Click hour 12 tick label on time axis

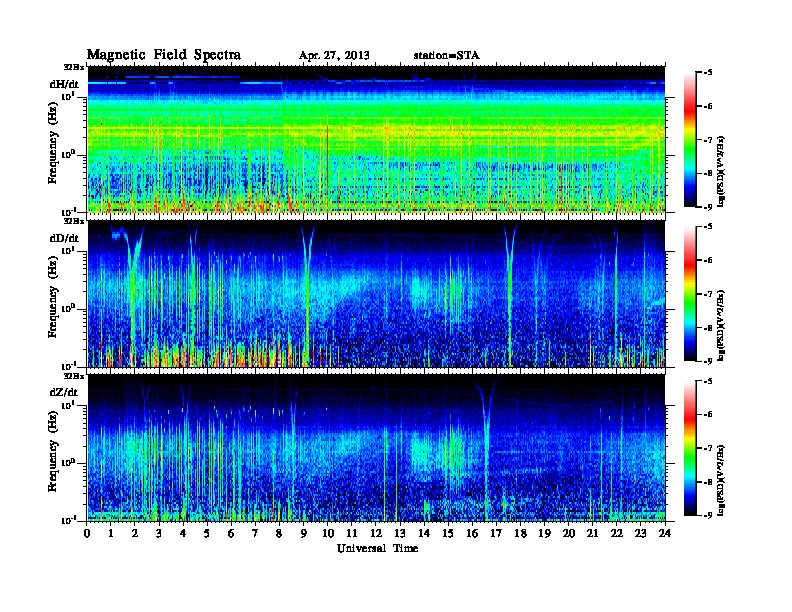(376, 533)
